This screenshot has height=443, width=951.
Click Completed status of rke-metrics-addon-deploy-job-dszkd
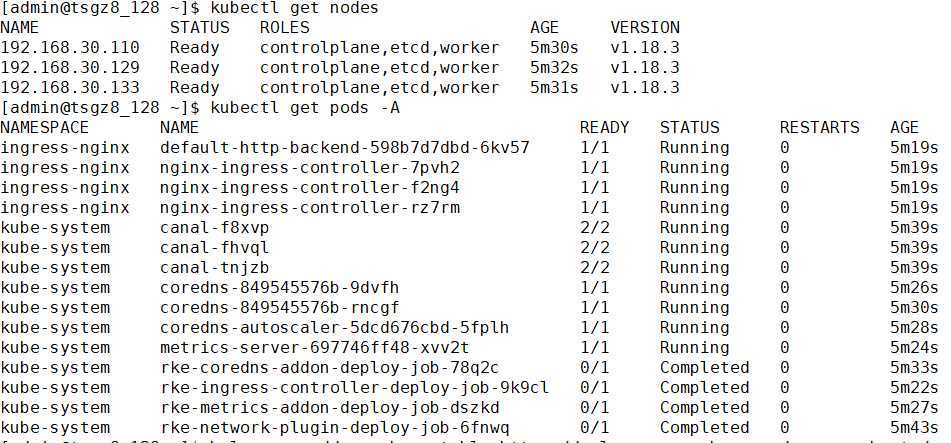[x=704, y=407]
